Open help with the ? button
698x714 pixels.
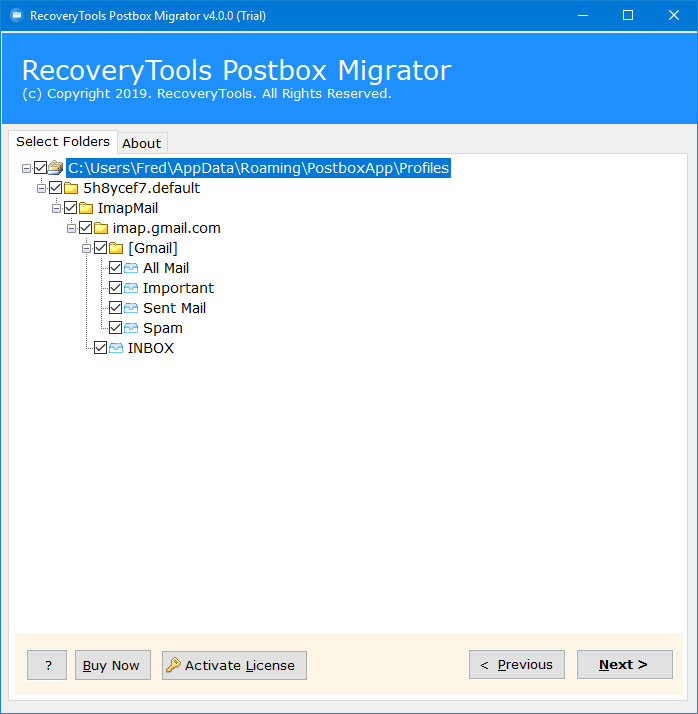[x=47, y=665]
